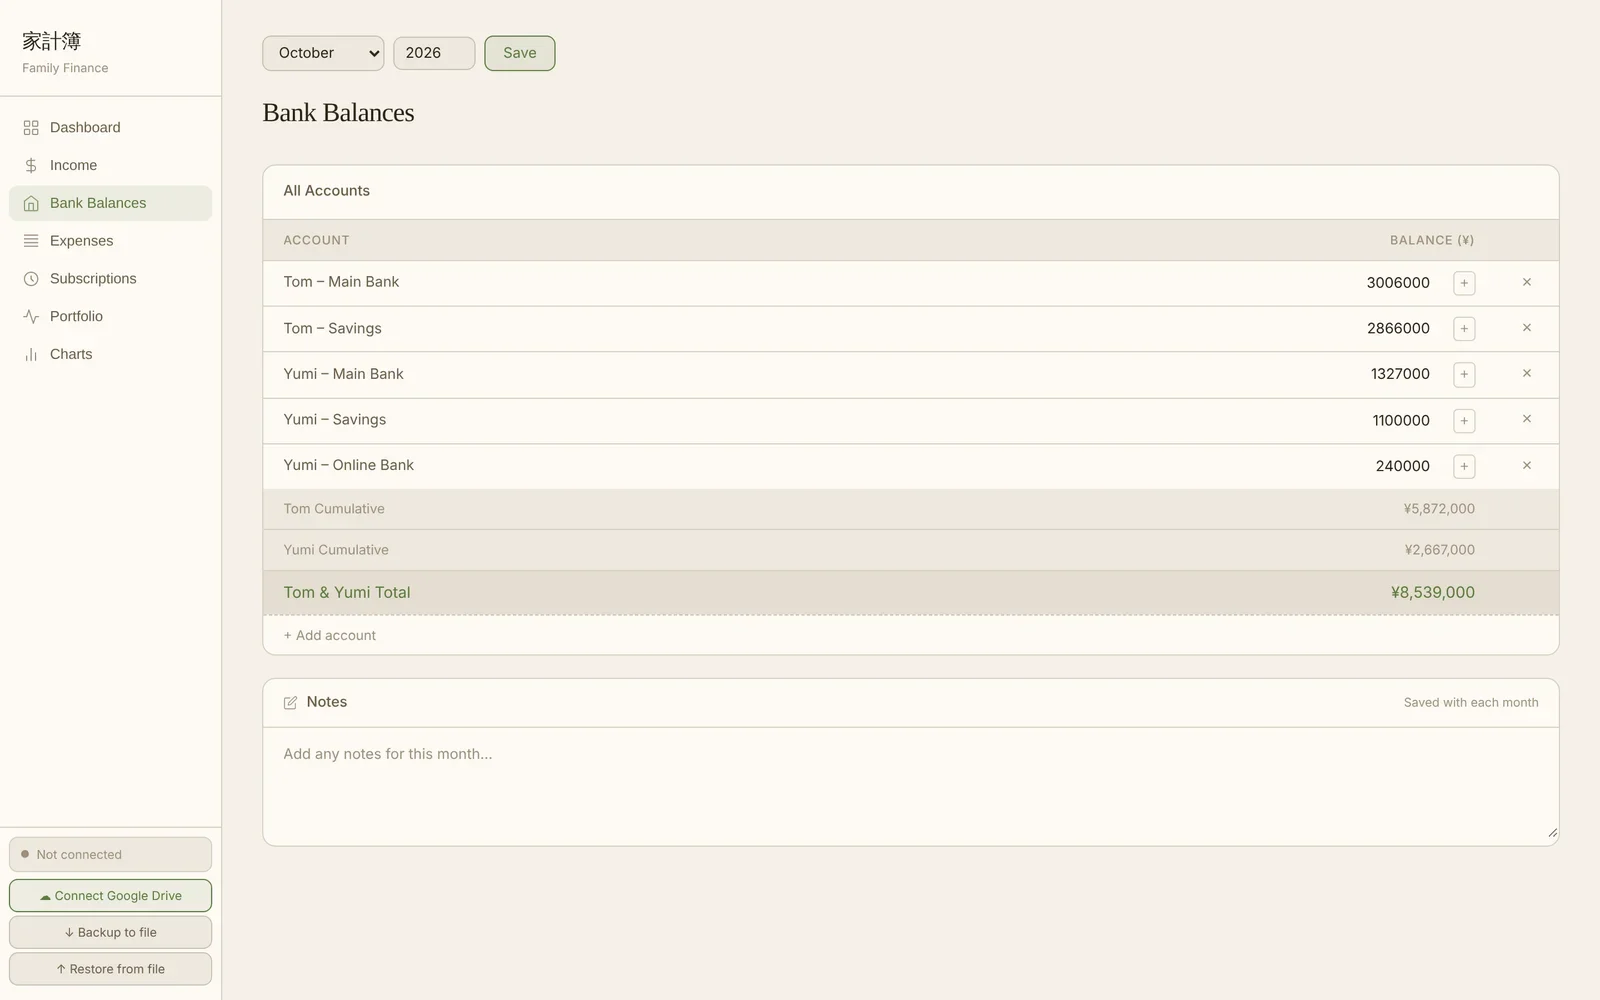Click the 2026 year input field
The width and height of the screenshot is (1600, 1000).
434,53
